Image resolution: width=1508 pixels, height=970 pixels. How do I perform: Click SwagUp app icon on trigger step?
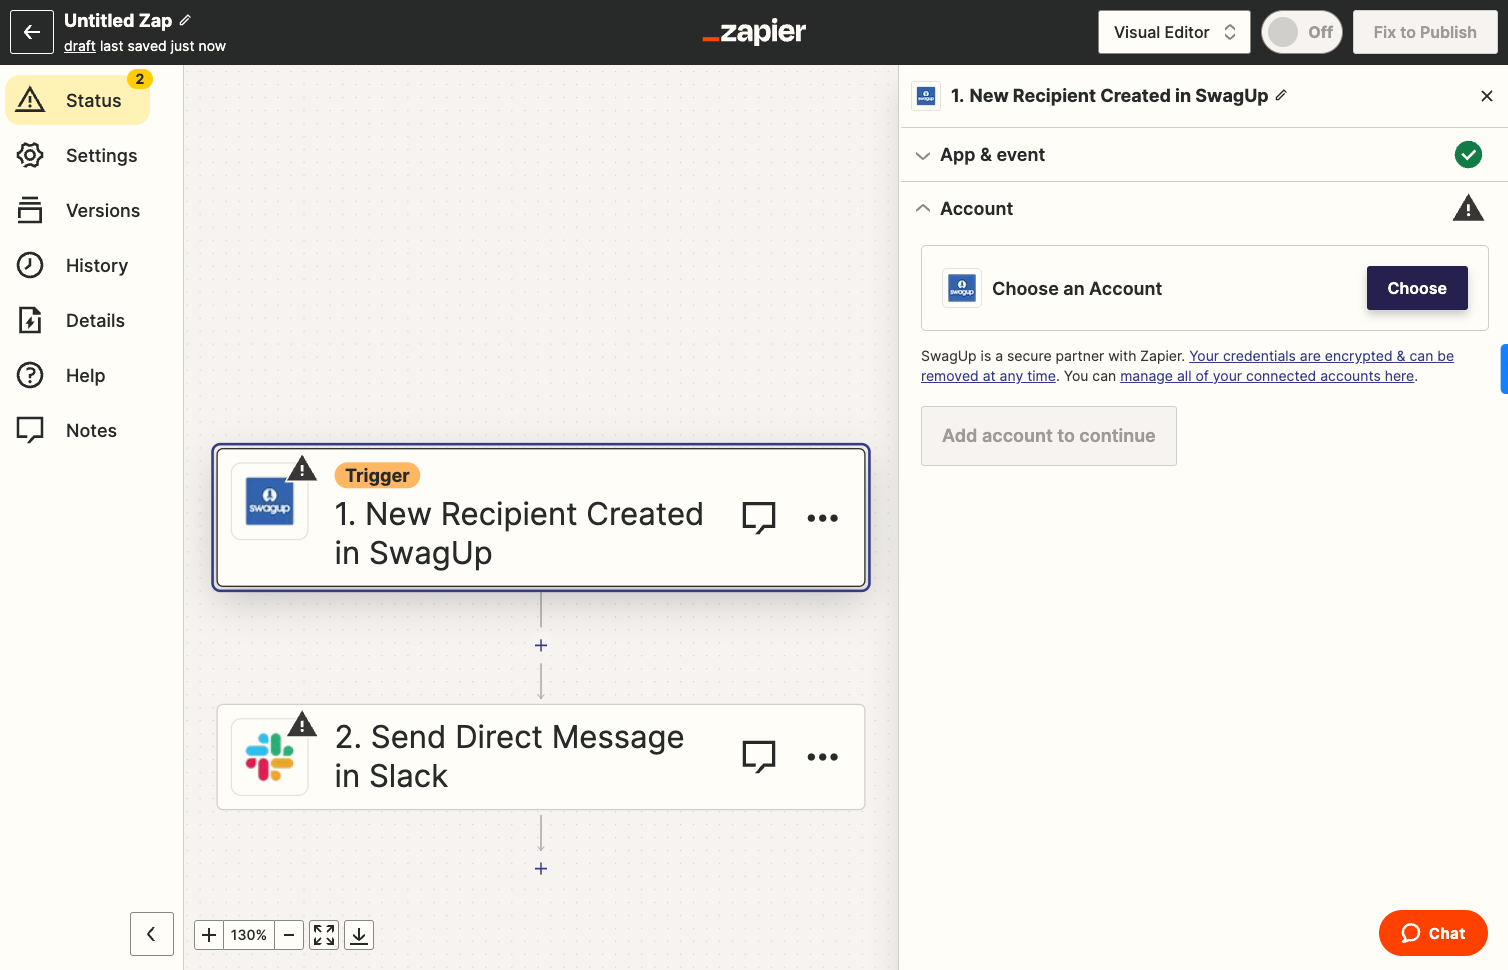point(270,501)
